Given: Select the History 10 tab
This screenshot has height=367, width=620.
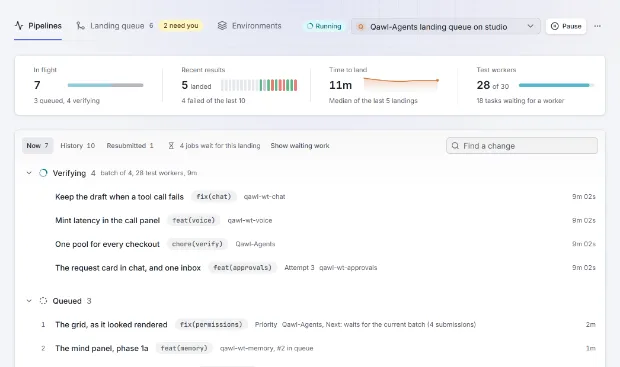Looking at the screenshot, I should [78, 146].
